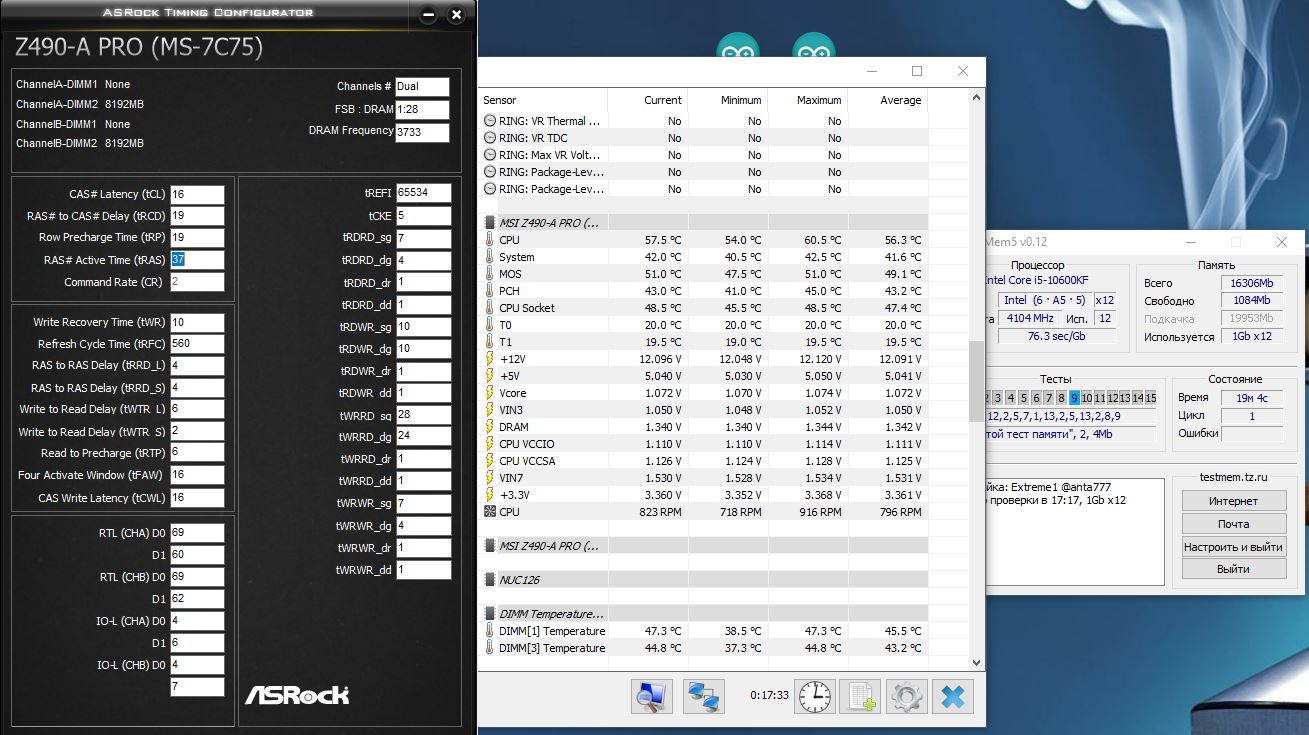Image resolution: width=1309 pixels, height=735 pixels.
Task: Click the tWRRD_sg value field
Action: click(x=423, y=414)
